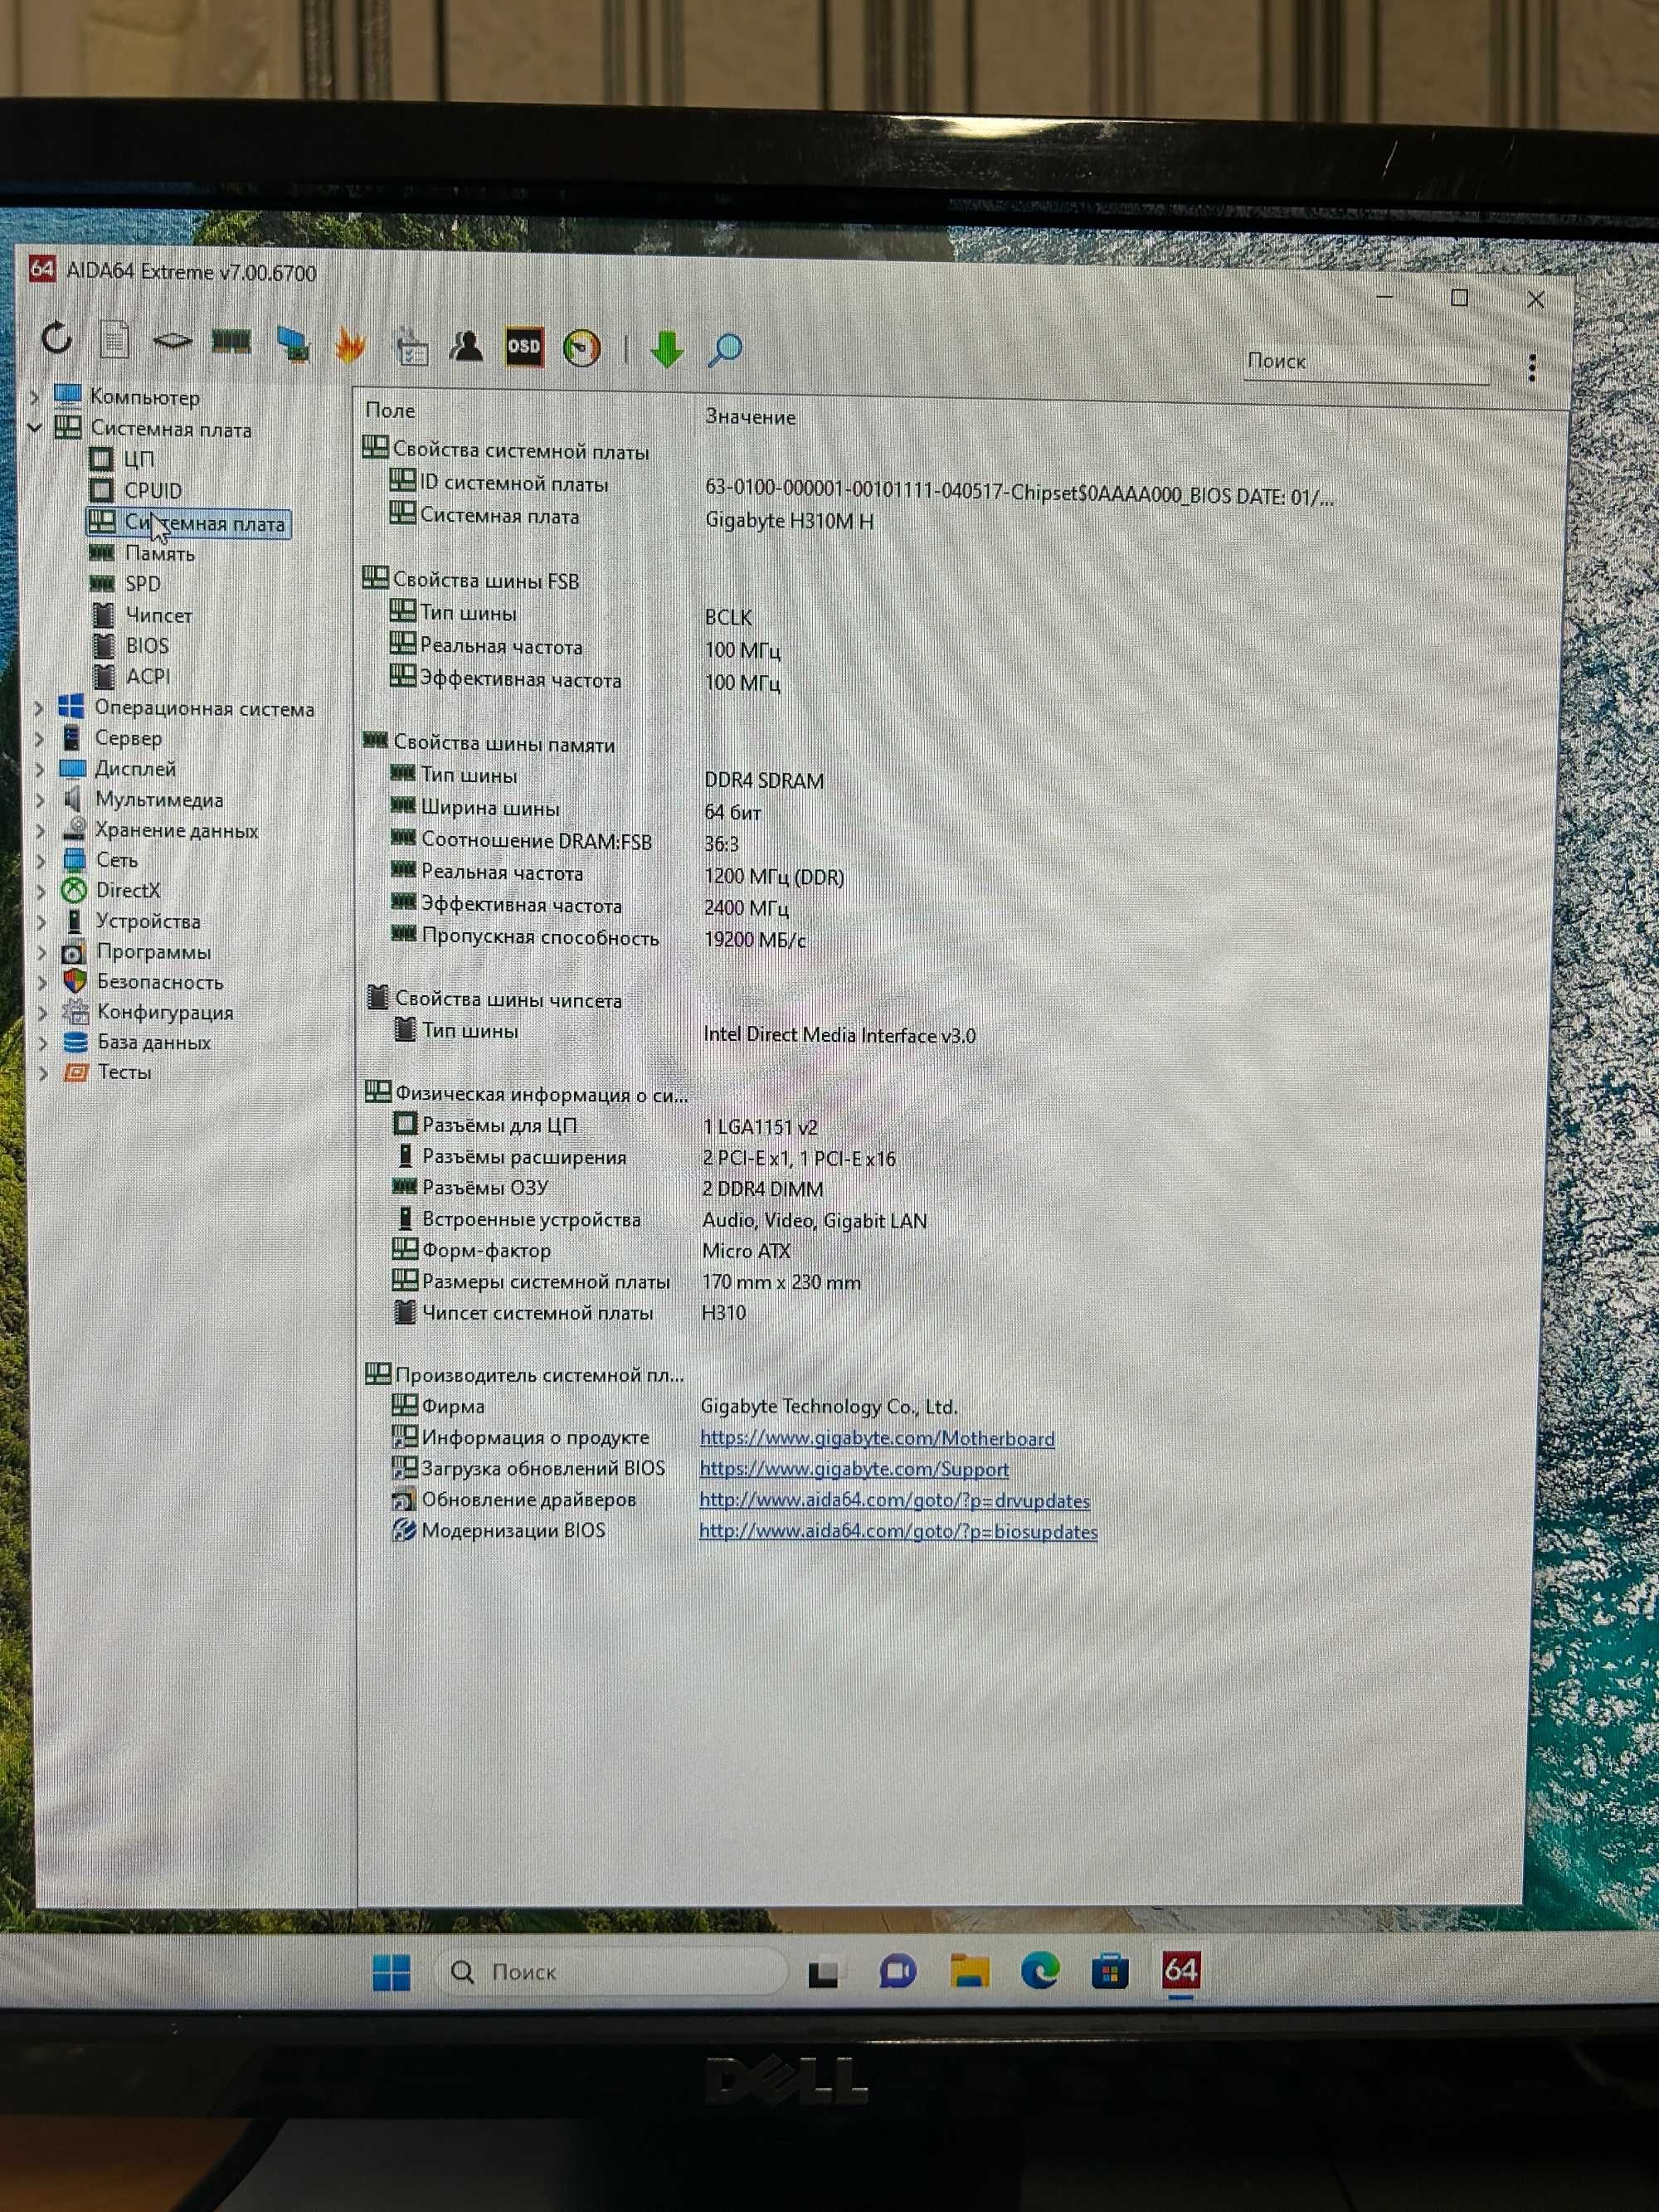Click the Gigabyte H310M H value
Image resolution: width=1659 pixels, height=2212 pixels.
click(x=789, y=521)
